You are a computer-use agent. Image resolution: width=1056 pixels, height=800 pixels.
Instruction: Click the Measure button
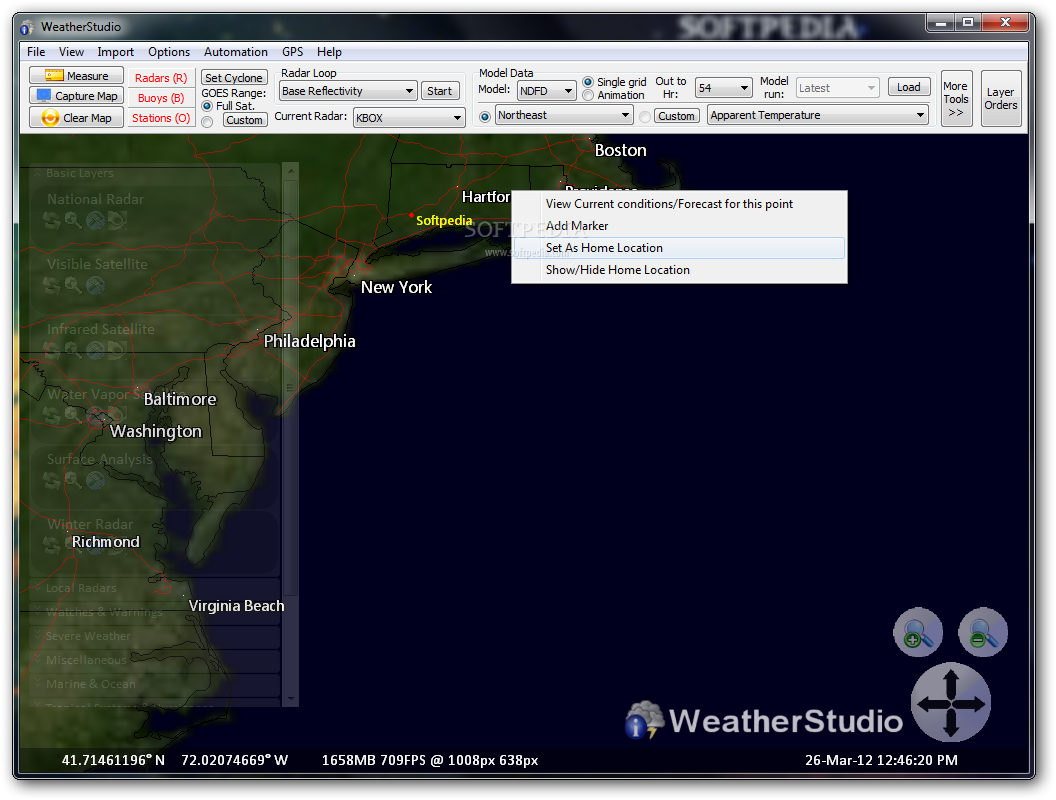point(76,75)
